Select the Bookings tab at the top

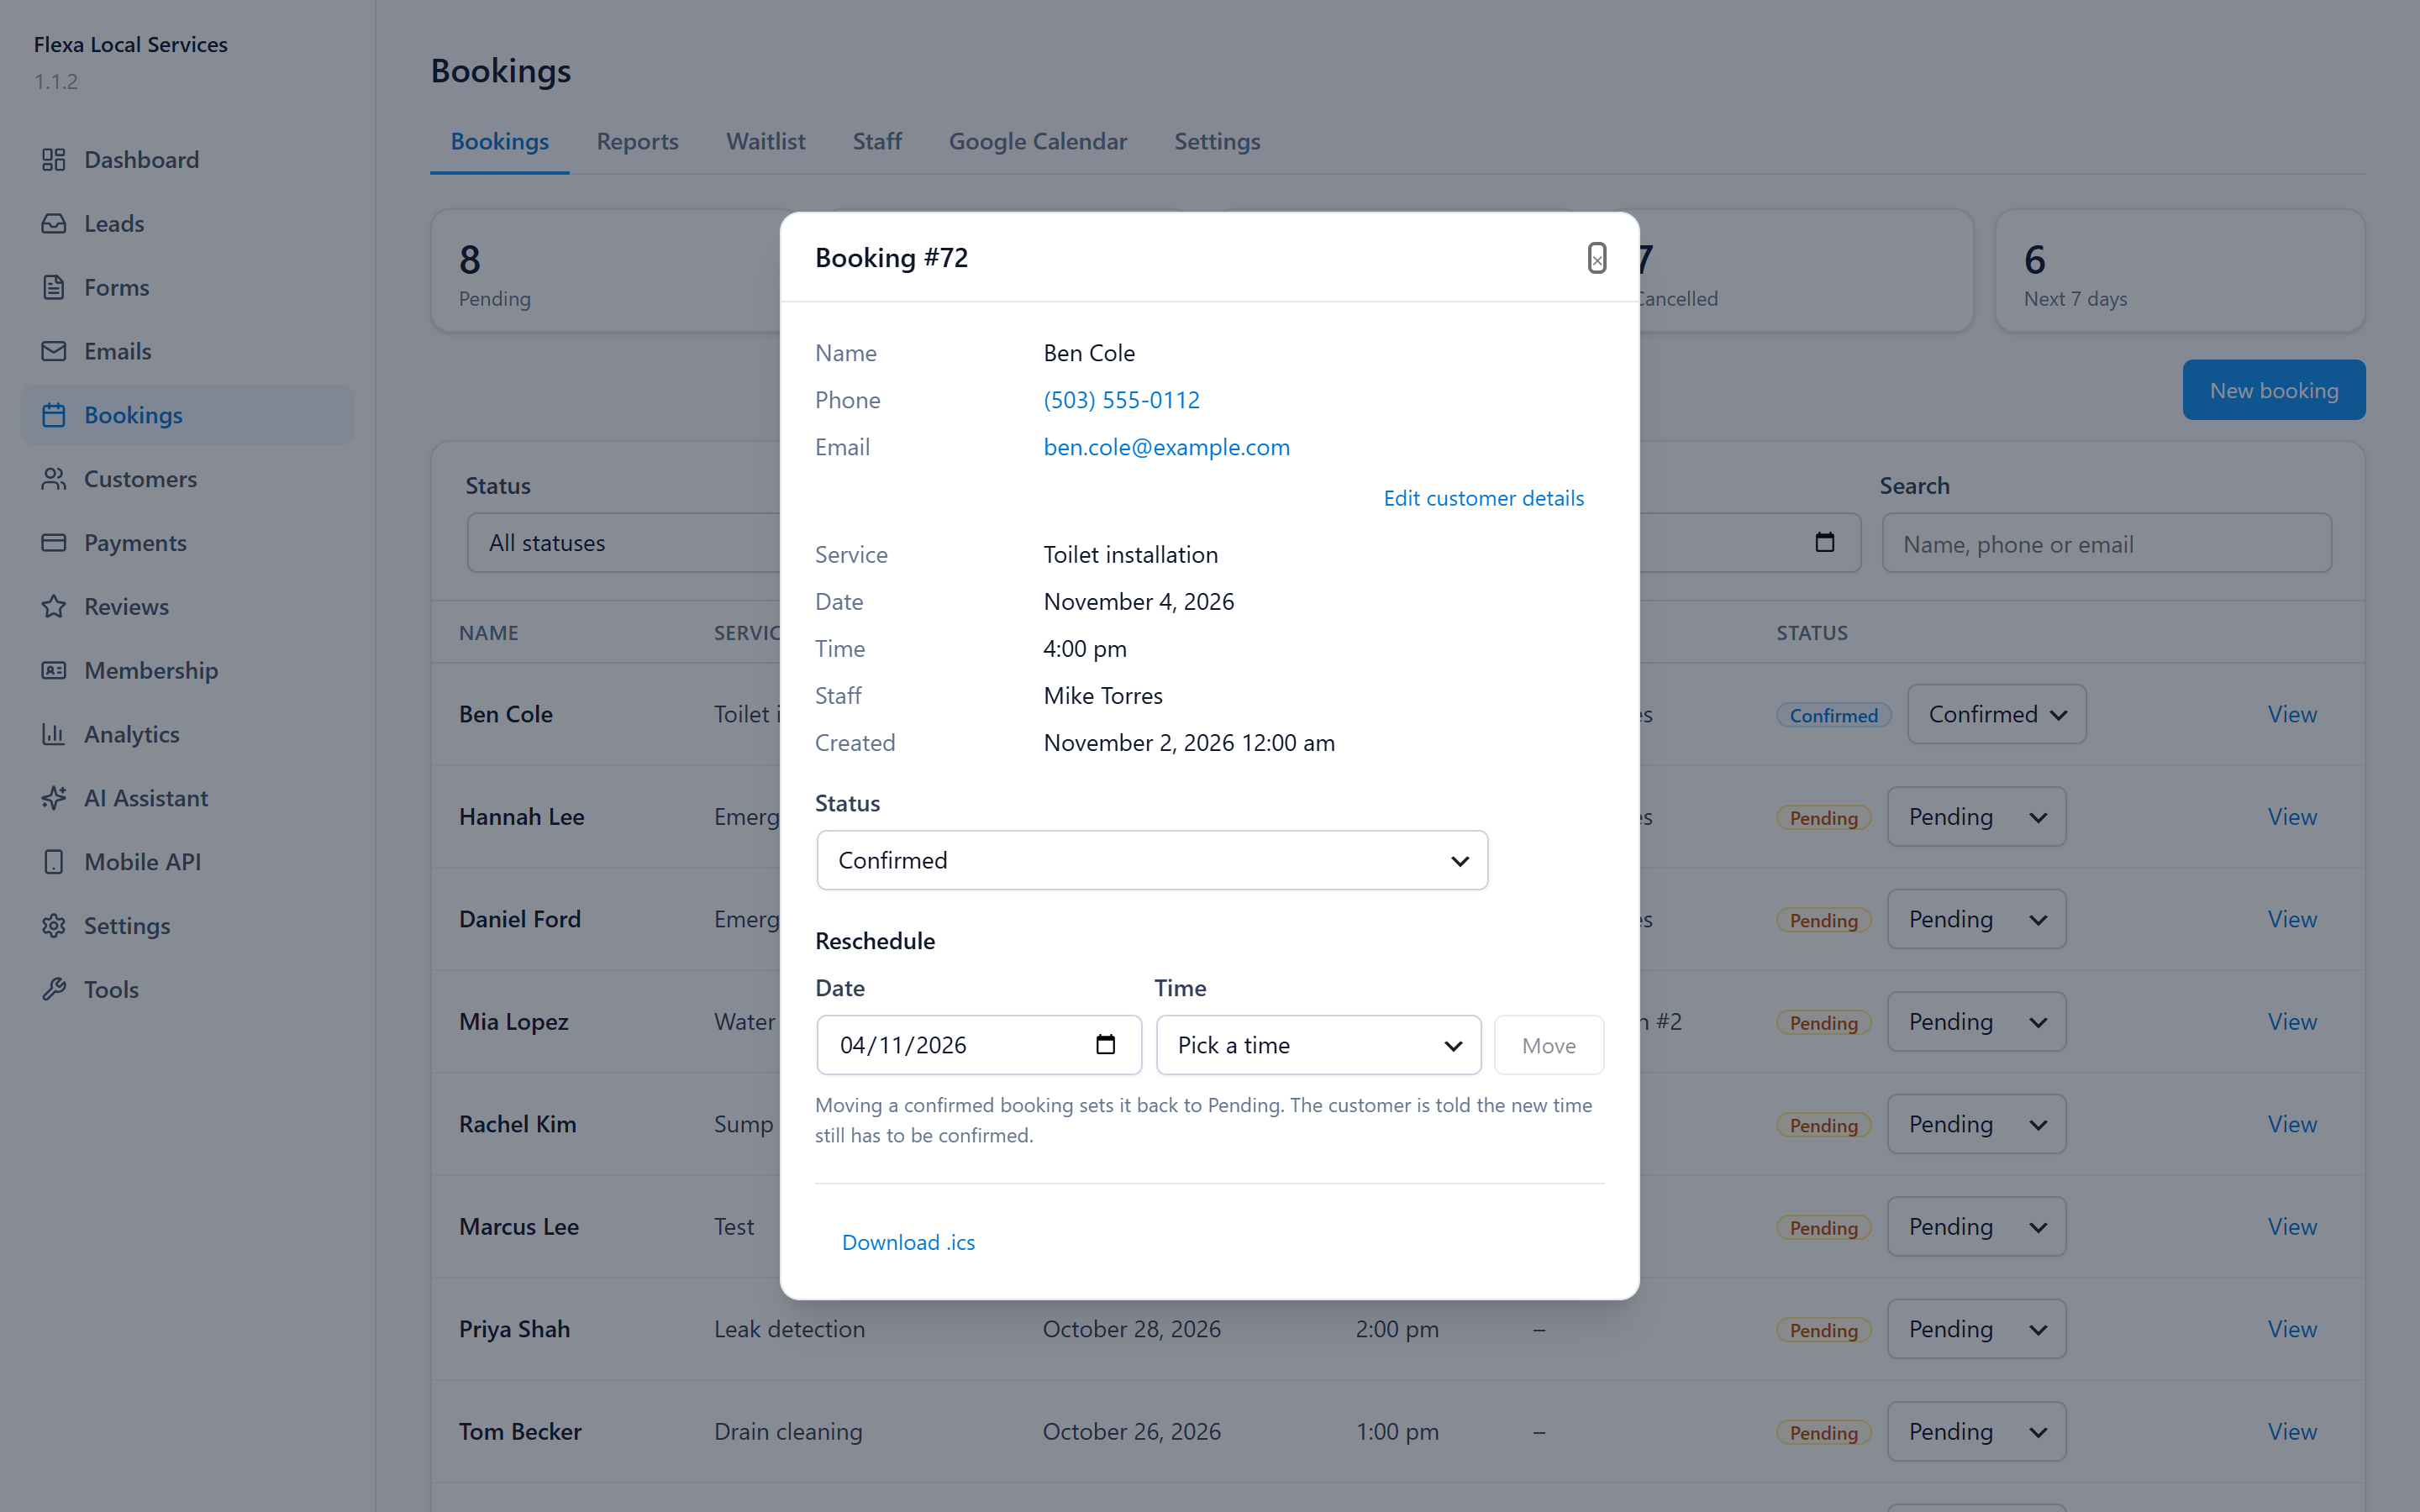[x=499, y=141]
